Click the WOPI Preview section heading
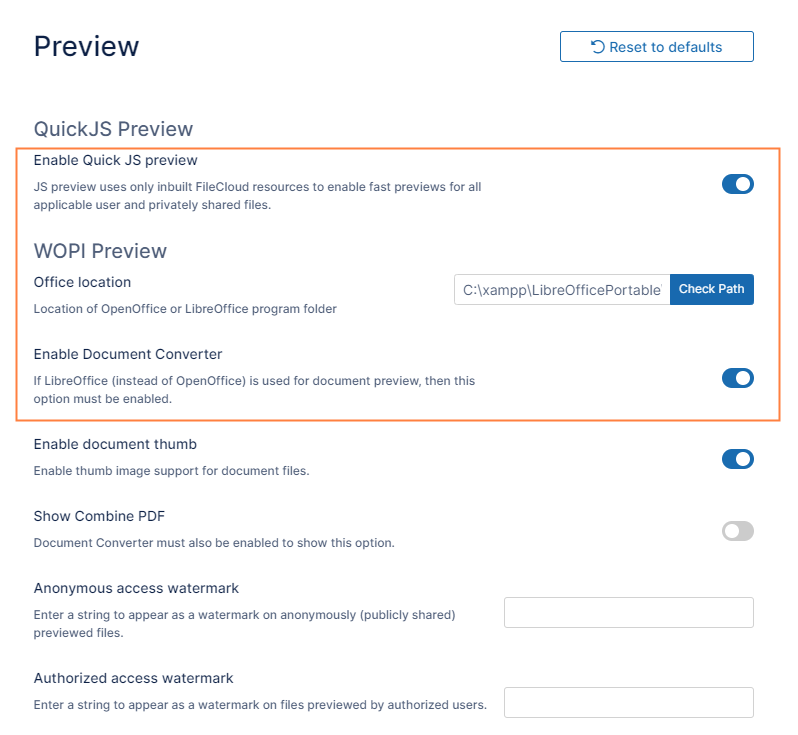 (x=100, y=251)
